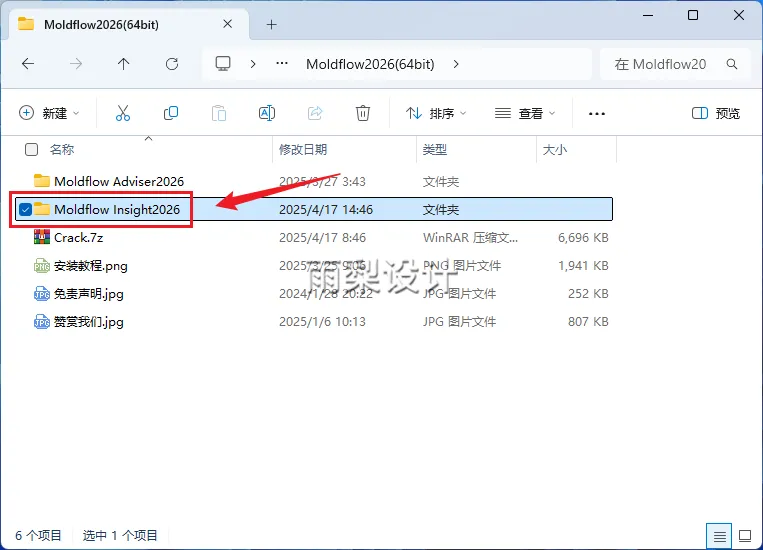
Task: Click the 赞赏我们.jpg file icon
Action: 42,322
